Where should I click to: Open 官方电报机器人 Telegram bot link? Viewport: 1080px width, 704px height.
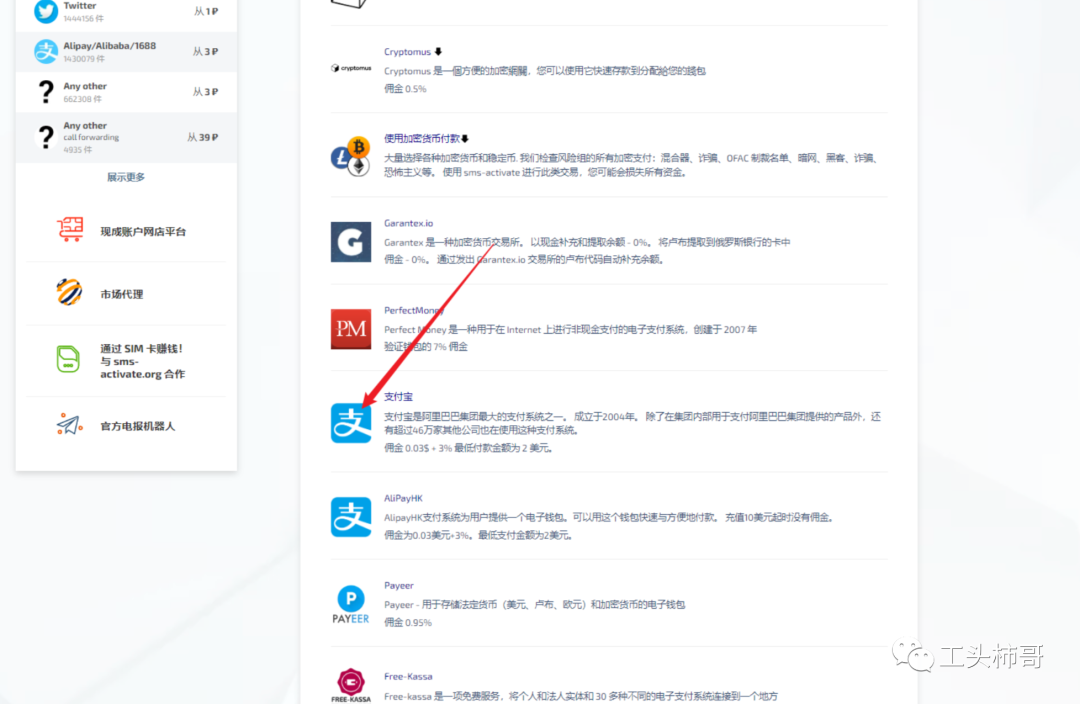click(137, 426)
